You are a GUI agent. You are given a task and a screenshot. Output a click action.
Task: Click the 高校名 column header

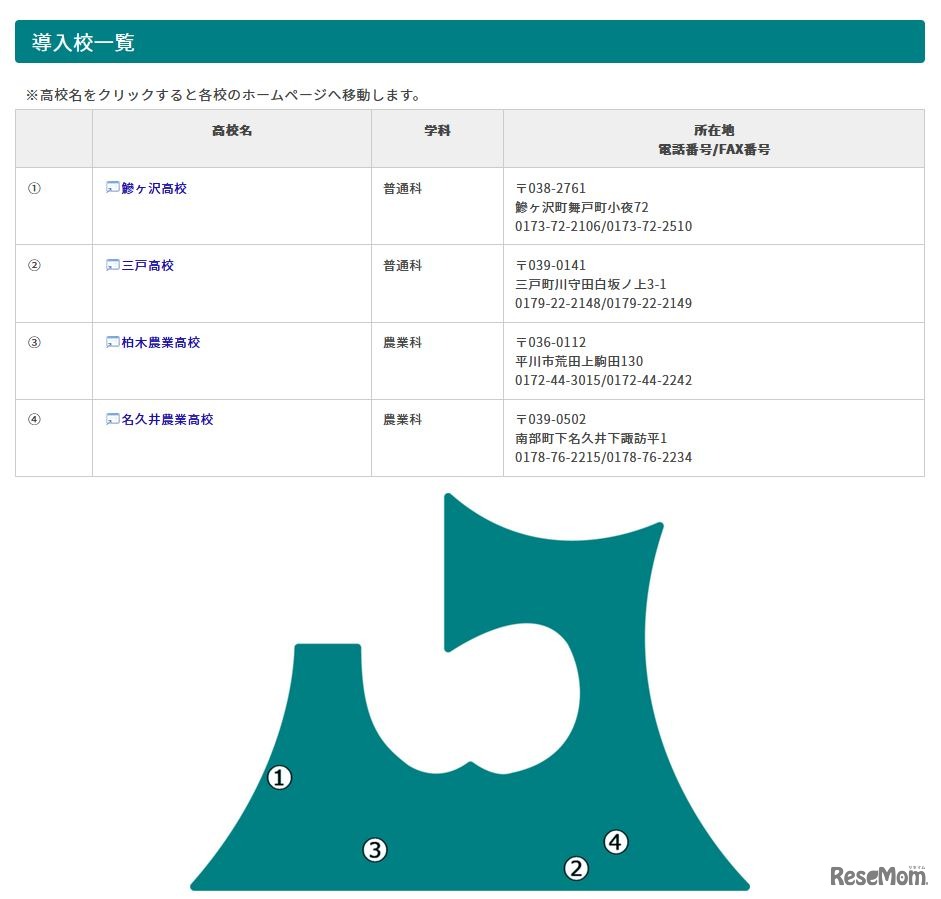point(231,132)
